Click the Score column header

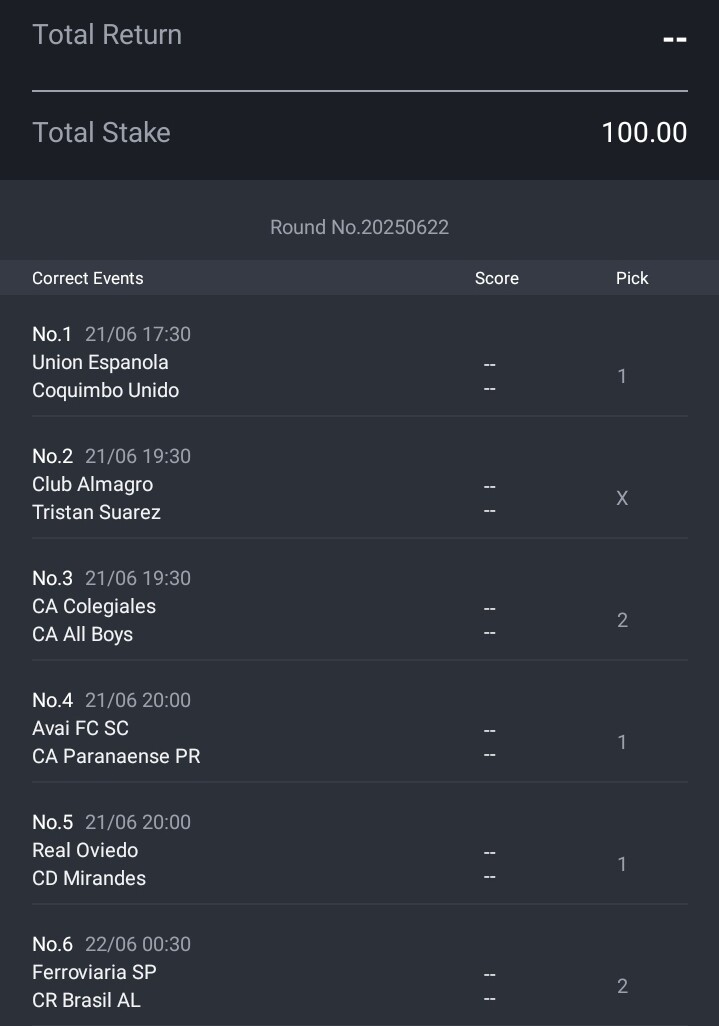pos(497,278)
